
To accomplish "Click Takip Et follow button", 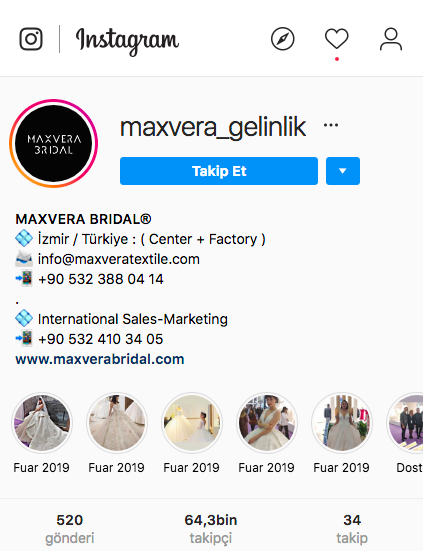I will [219, 171].
